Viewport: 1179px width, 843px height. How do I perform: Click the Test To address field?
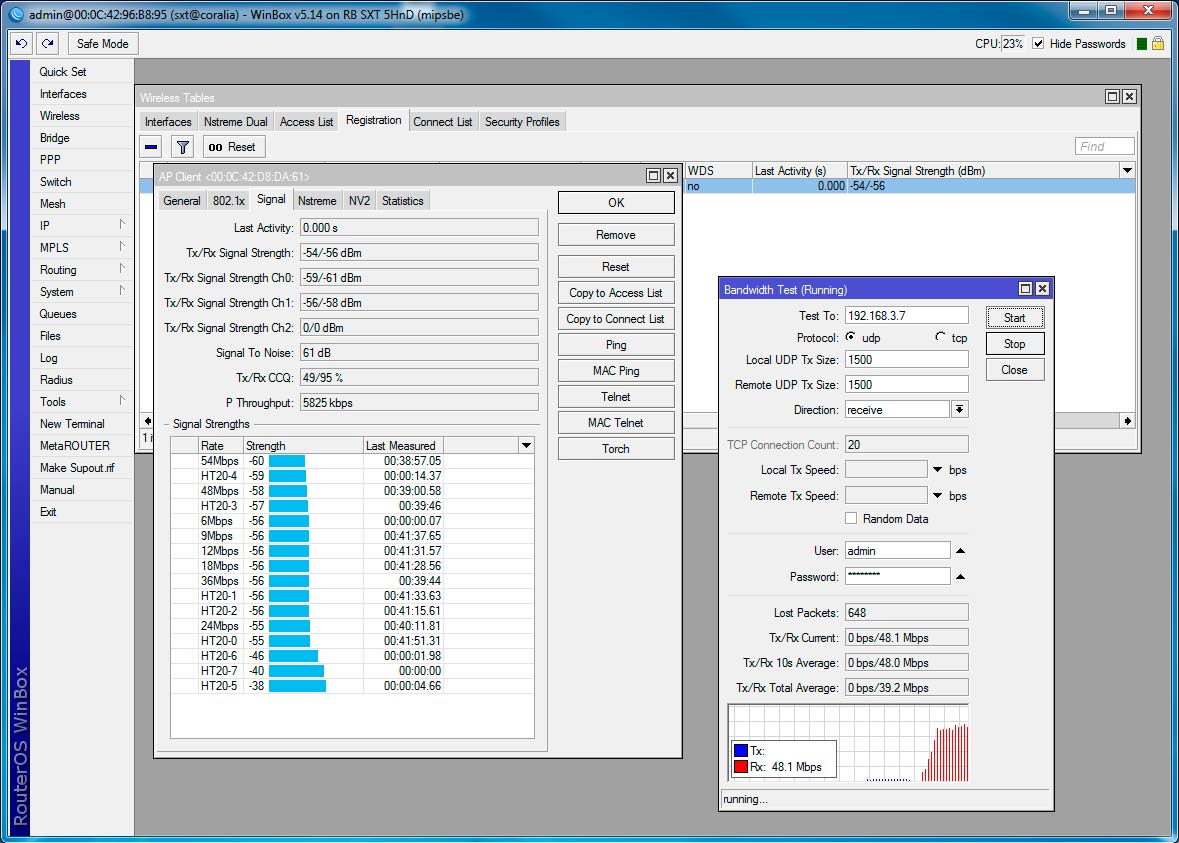tap(907, 315)
